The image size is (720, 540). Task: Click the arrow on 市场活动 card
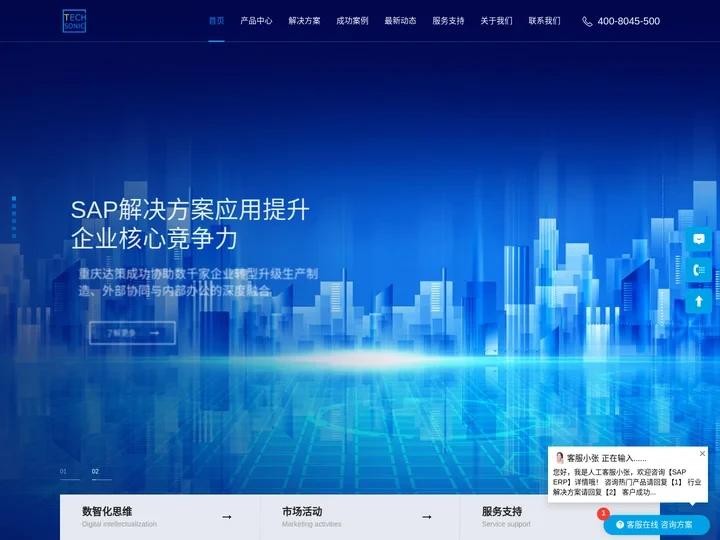(427, 517)
